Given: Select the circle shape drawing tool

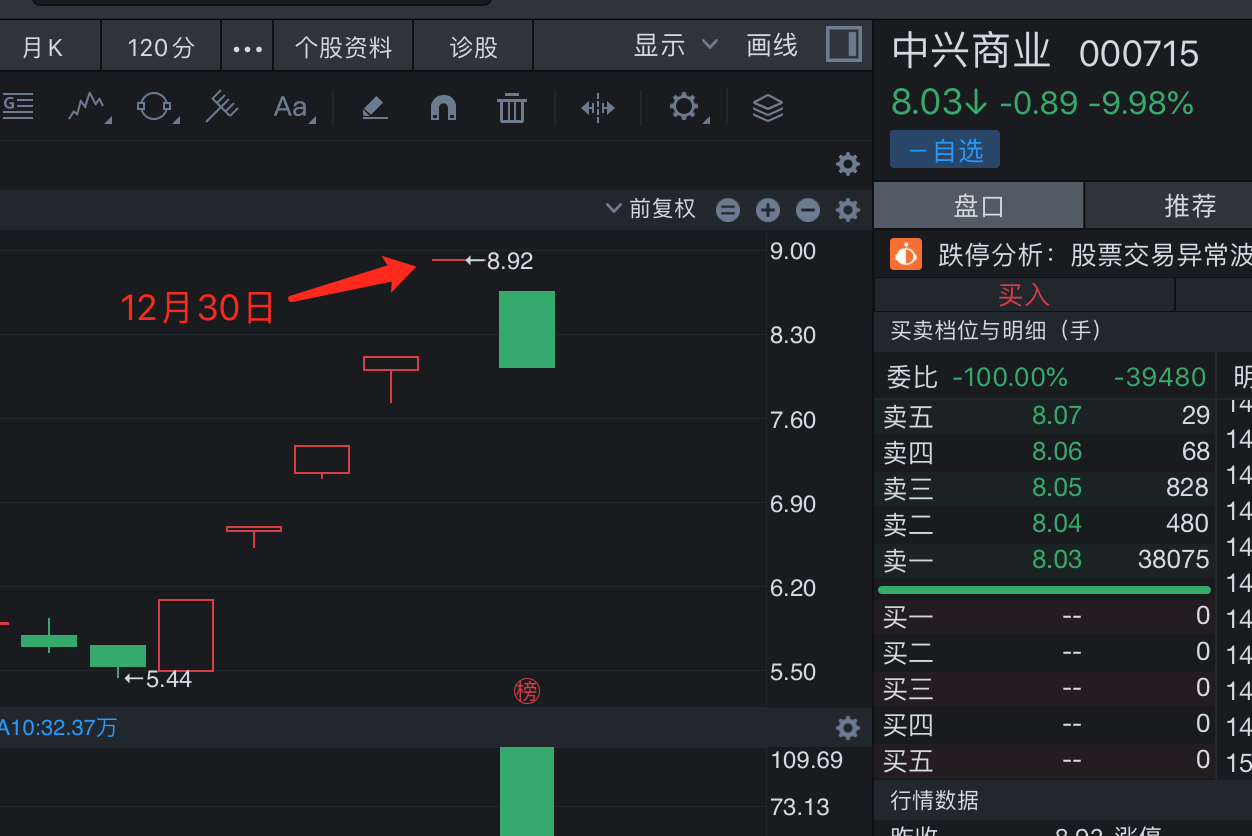Looking at the screenshot, I should point(154,106).
